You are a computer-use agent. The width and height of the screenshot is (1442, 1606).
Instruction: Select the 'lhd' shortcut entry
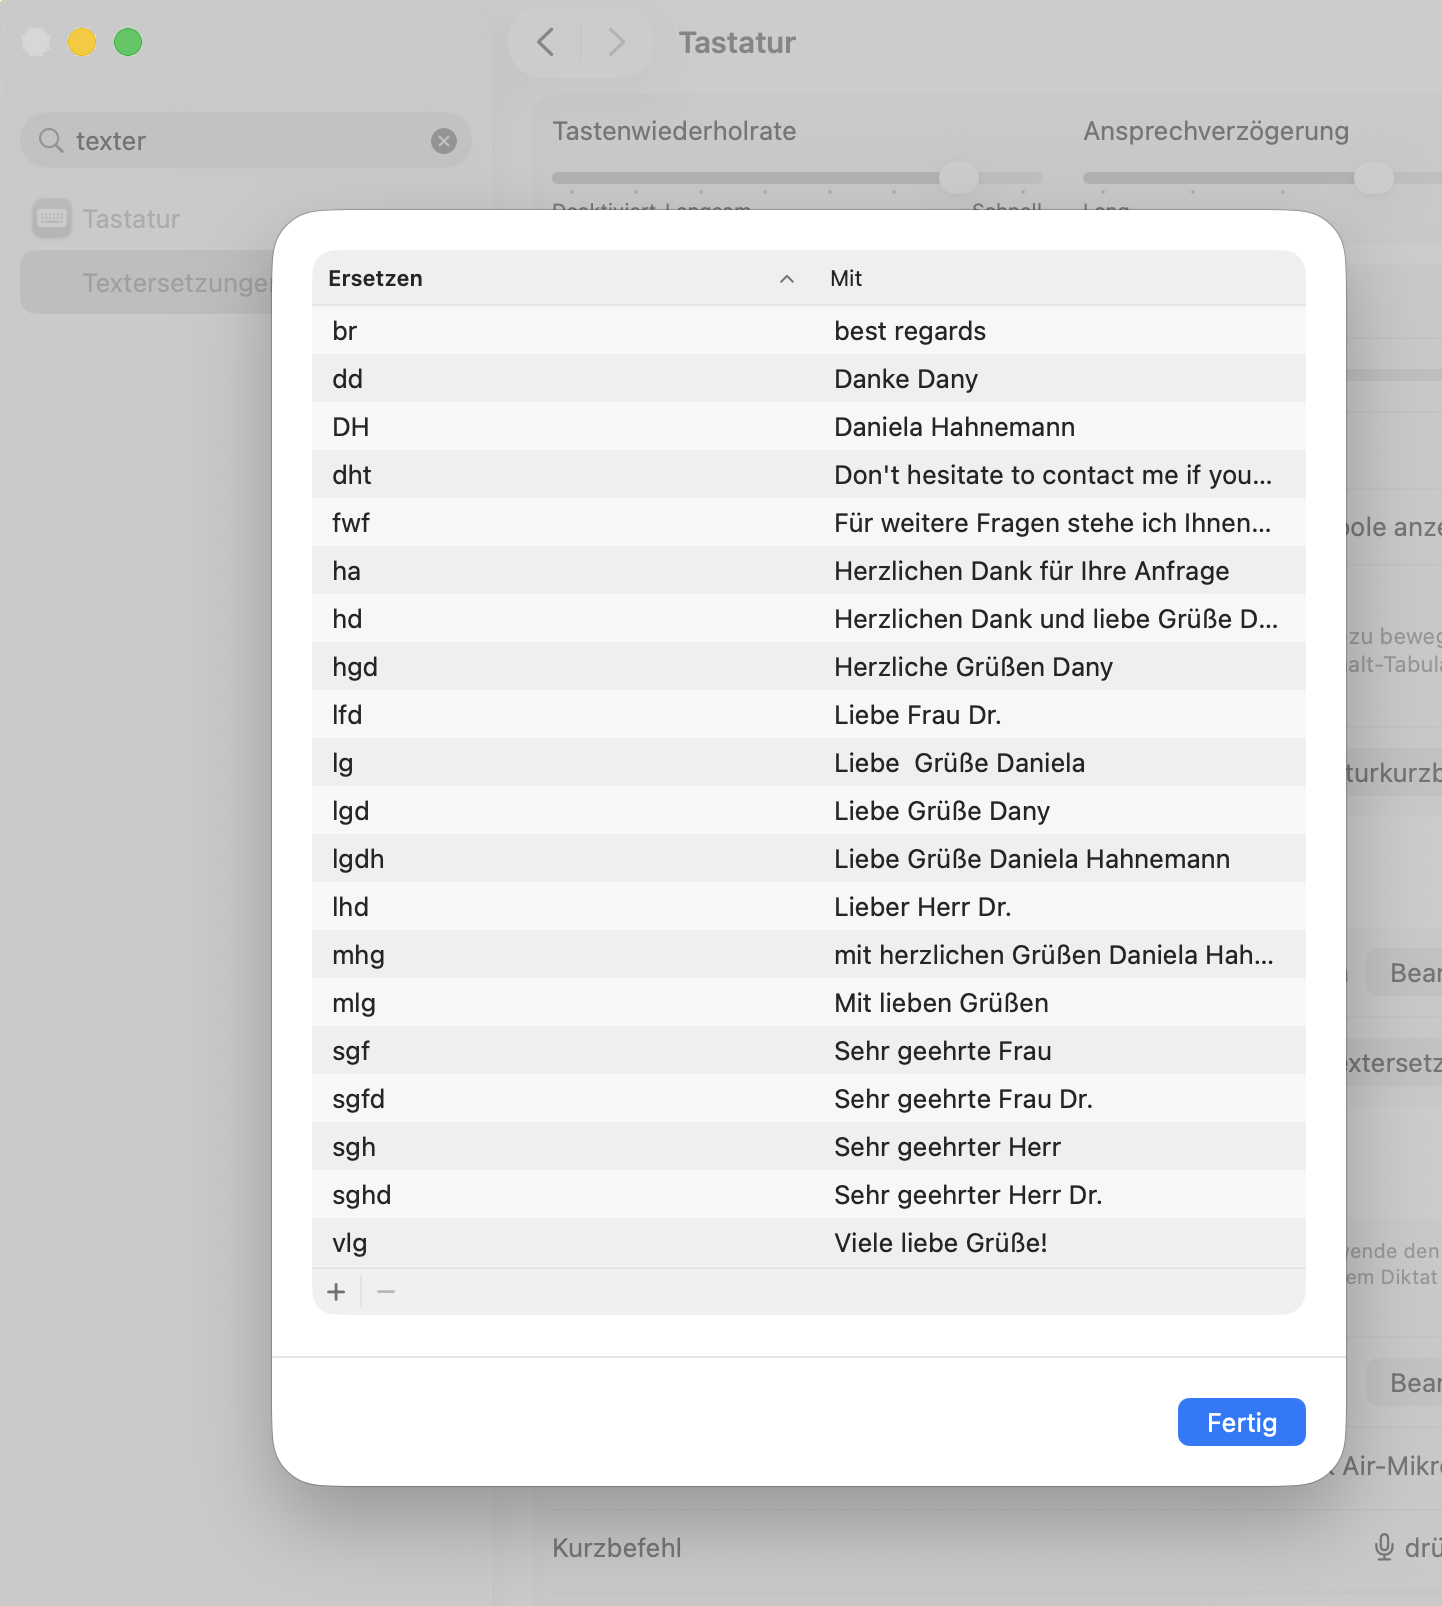(x=350, y=907)
